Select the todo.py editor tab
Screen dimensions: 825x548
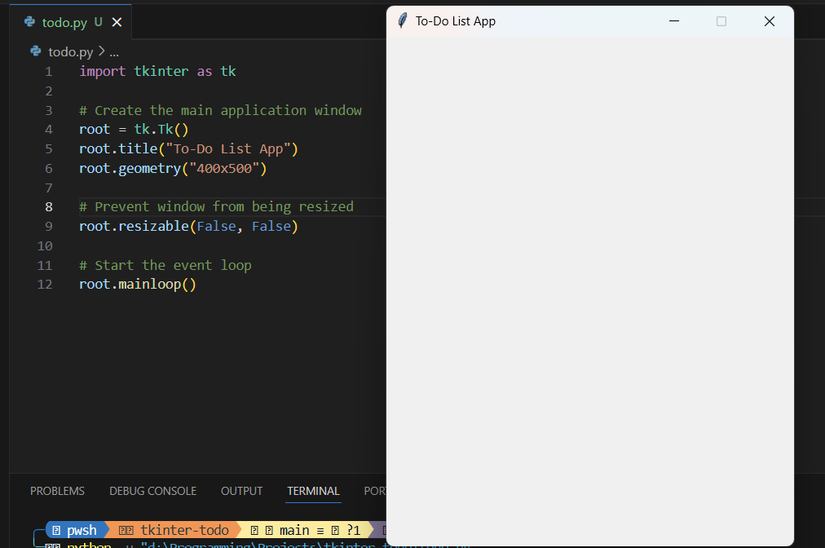71,22
